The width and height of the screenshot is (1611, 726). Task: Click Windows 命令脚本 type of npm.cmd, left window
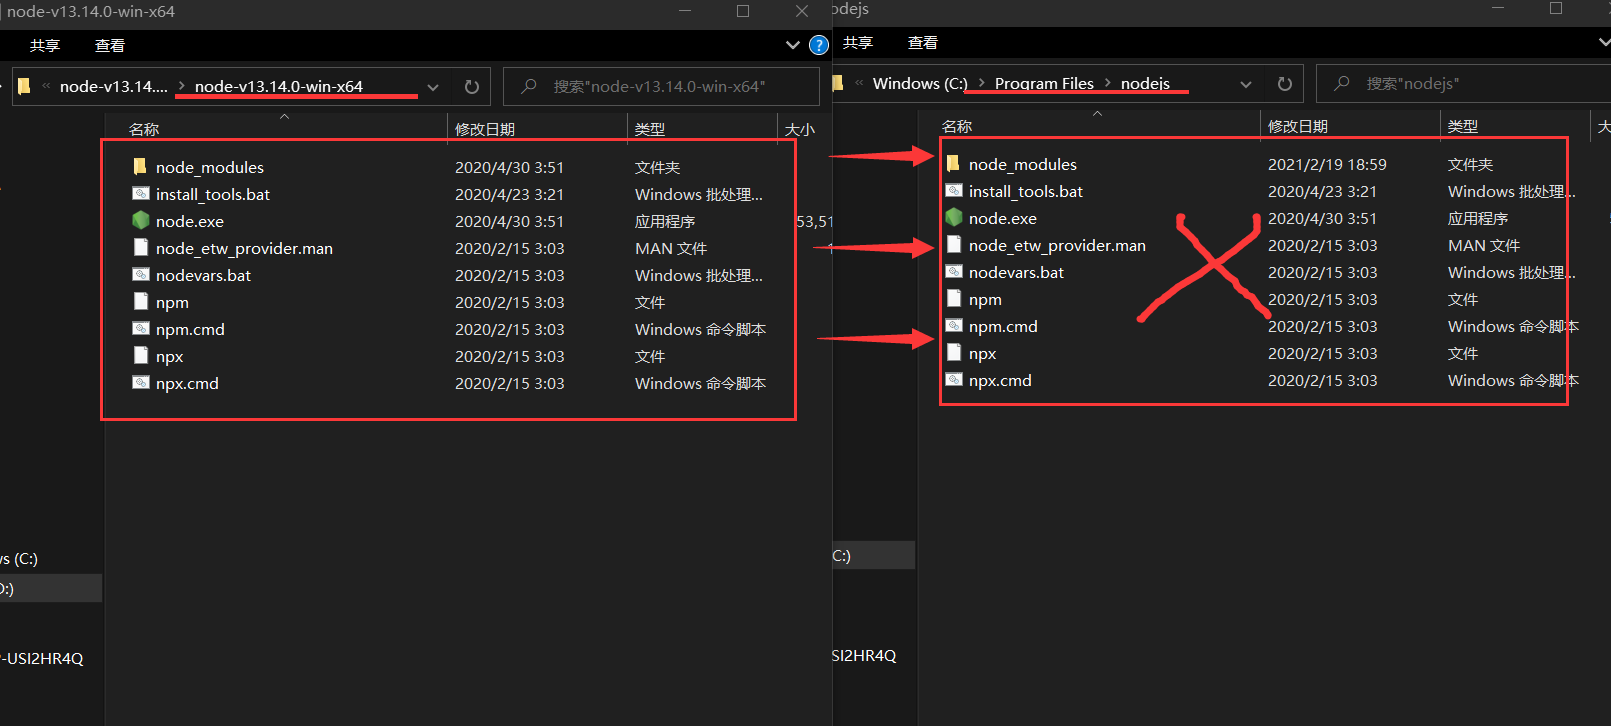pos(700,329)
